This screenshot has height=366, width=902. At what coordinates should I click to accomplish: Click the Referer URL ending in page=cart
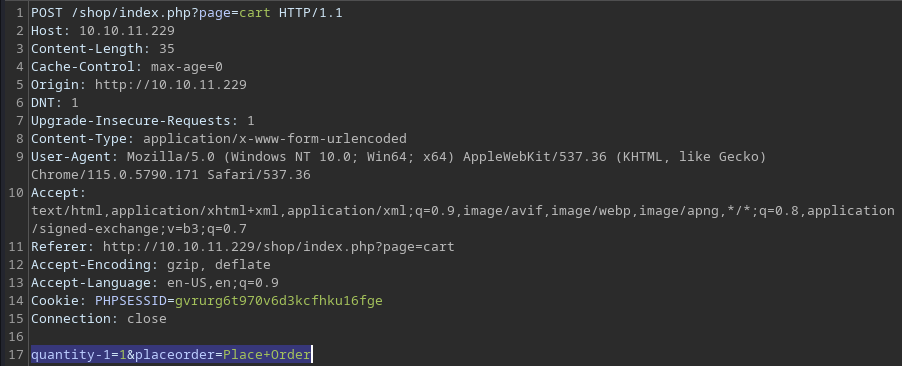point(279,246)
